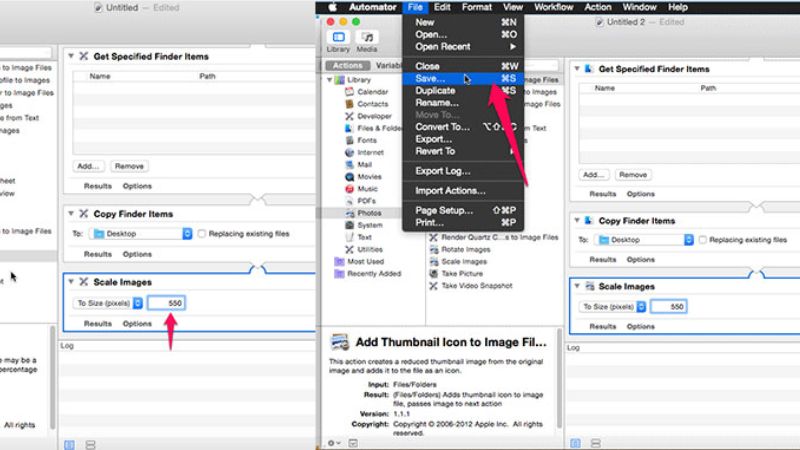Open the To Size (pixels) dropdown in left window
Image resolution: width=800 pixels, height=450 pixels.
(109, 302)
